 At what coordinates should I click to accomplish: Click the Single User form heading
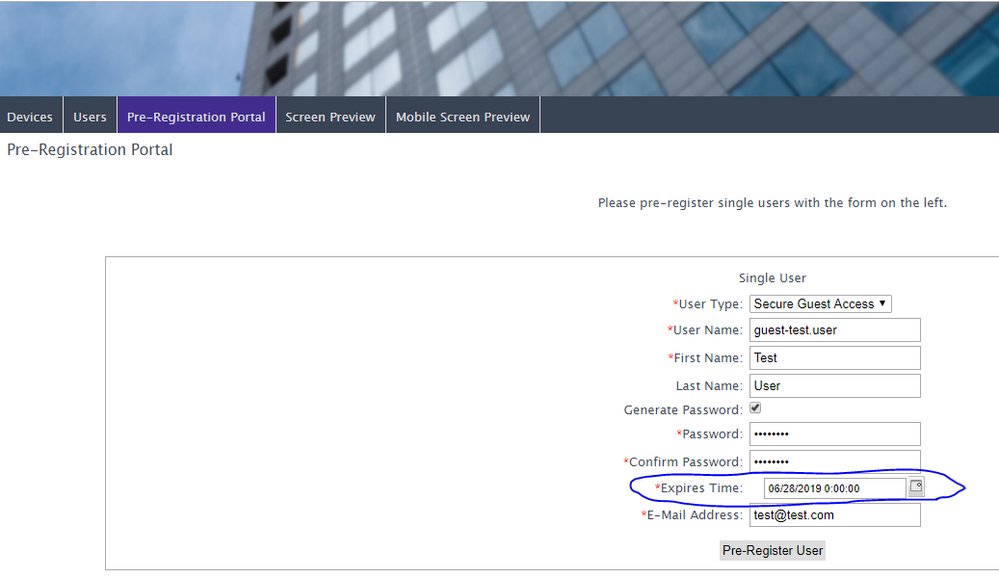772,278
